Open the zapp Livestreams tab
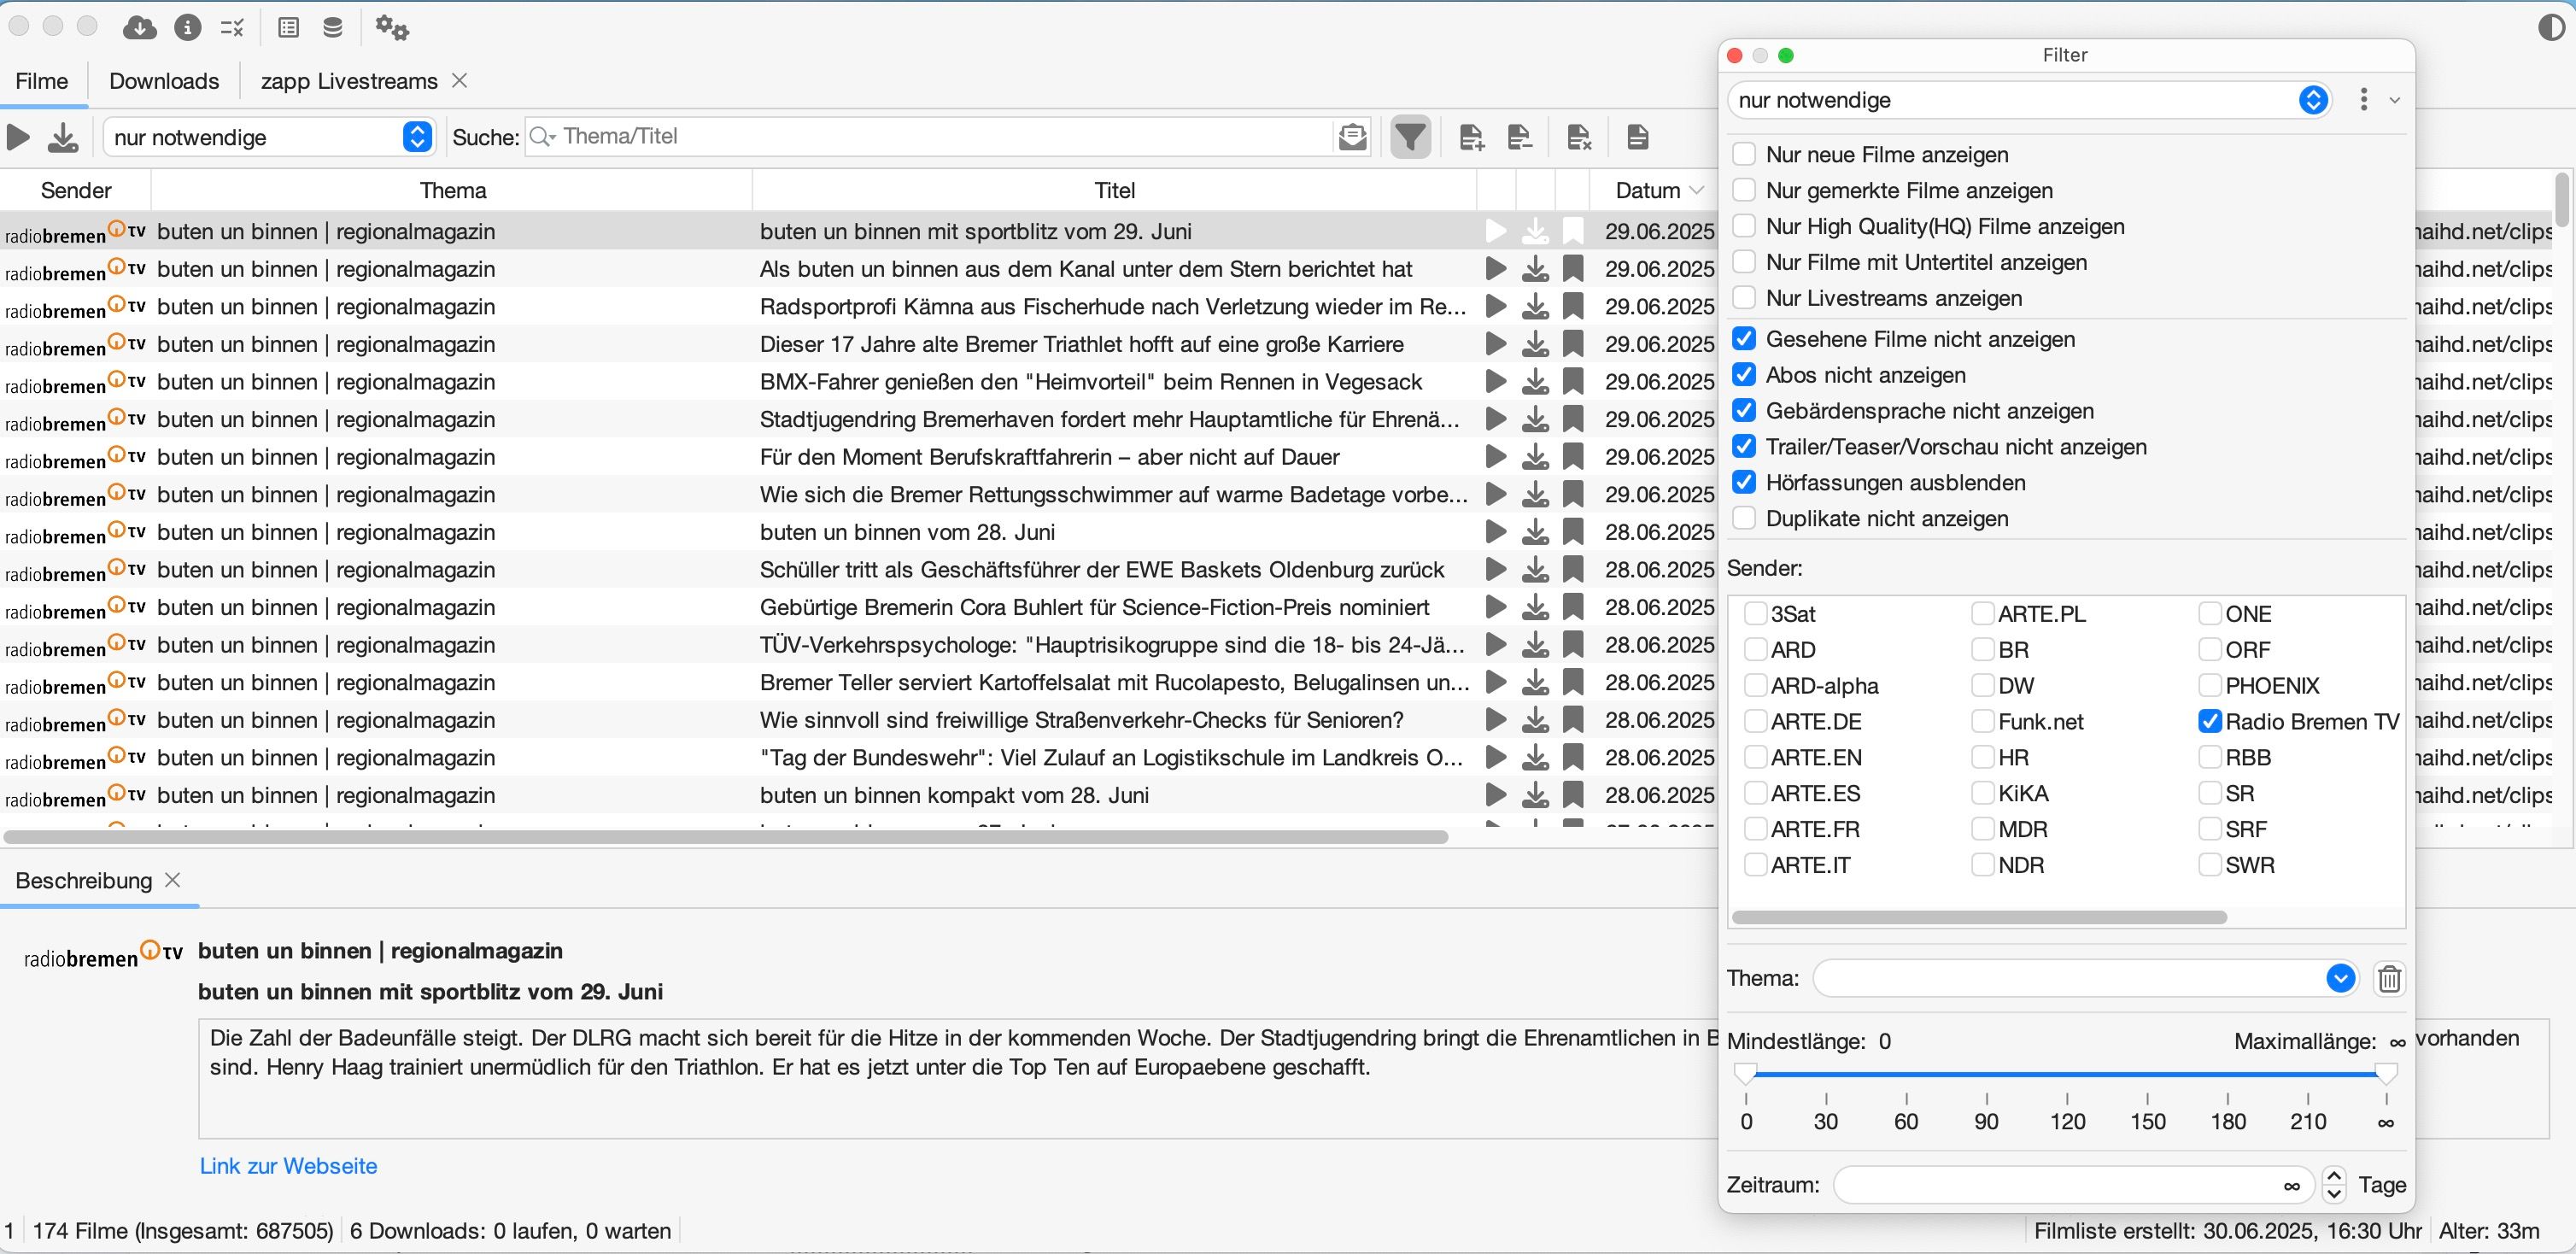Screen dimensions: 2576x1254 [x=349, y=81]
